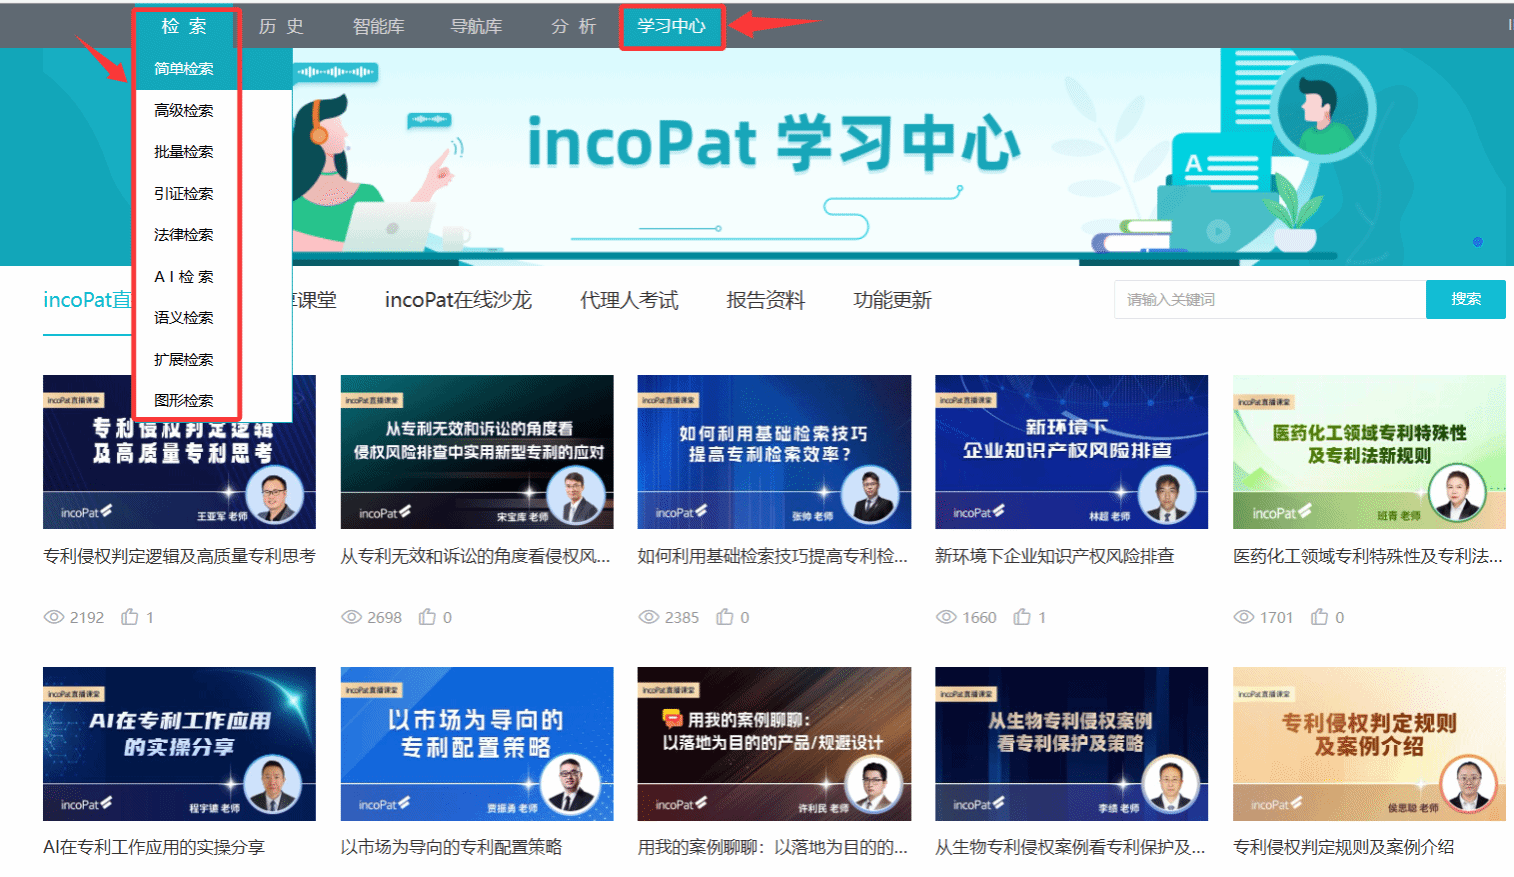Switch to the incoPat在线沙龙 tab
Screen dimensions: 1514x877
pyautogui.click(x=458, y=300)
